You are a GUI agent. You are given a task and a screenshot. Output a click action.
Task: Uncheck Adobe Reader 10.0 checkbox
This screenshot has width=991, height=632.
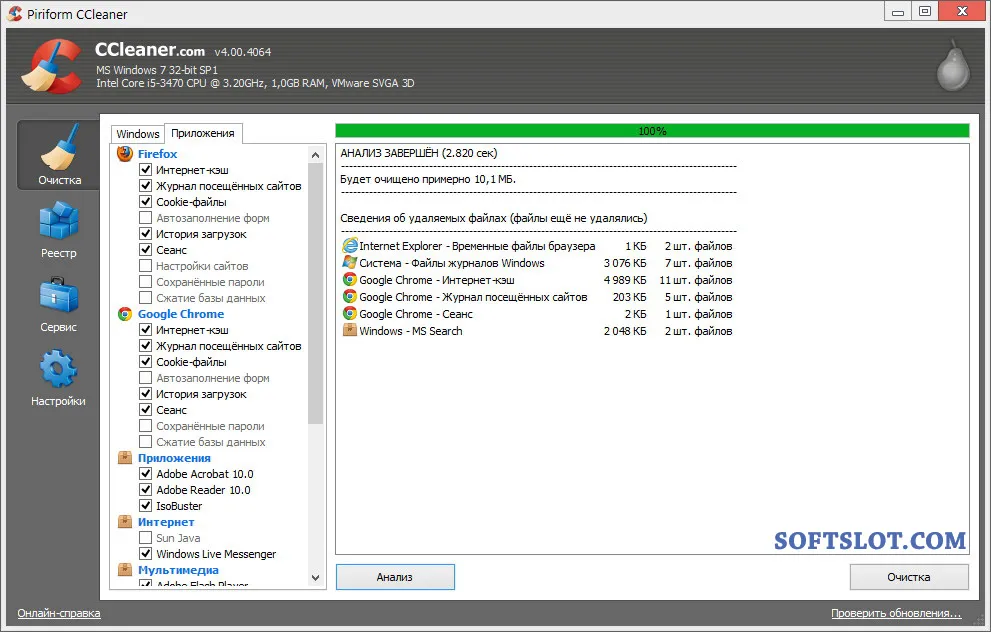click(145, 490)
